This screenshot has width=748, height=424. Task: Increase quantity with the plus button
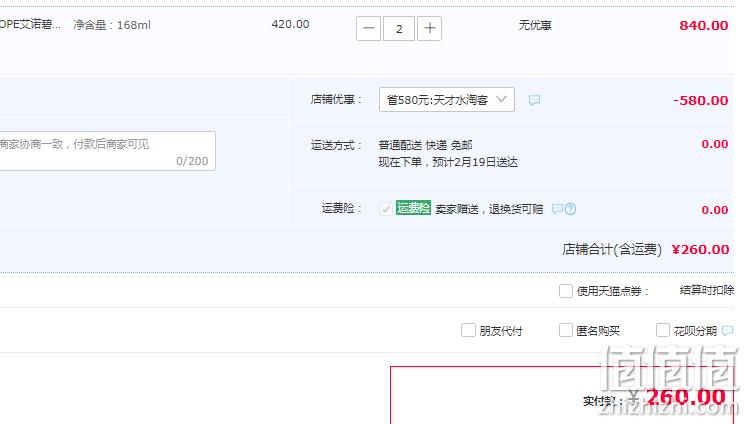click(x=429, y=29)
